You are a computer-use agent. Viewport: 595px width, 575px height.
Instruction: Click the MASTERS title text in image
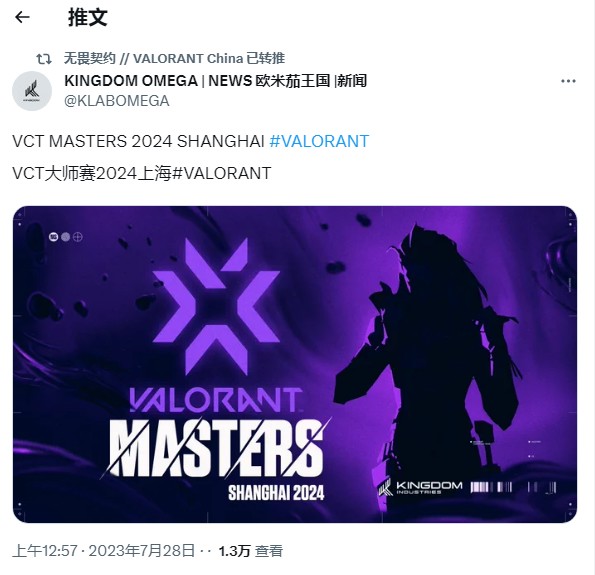(216, 448)
